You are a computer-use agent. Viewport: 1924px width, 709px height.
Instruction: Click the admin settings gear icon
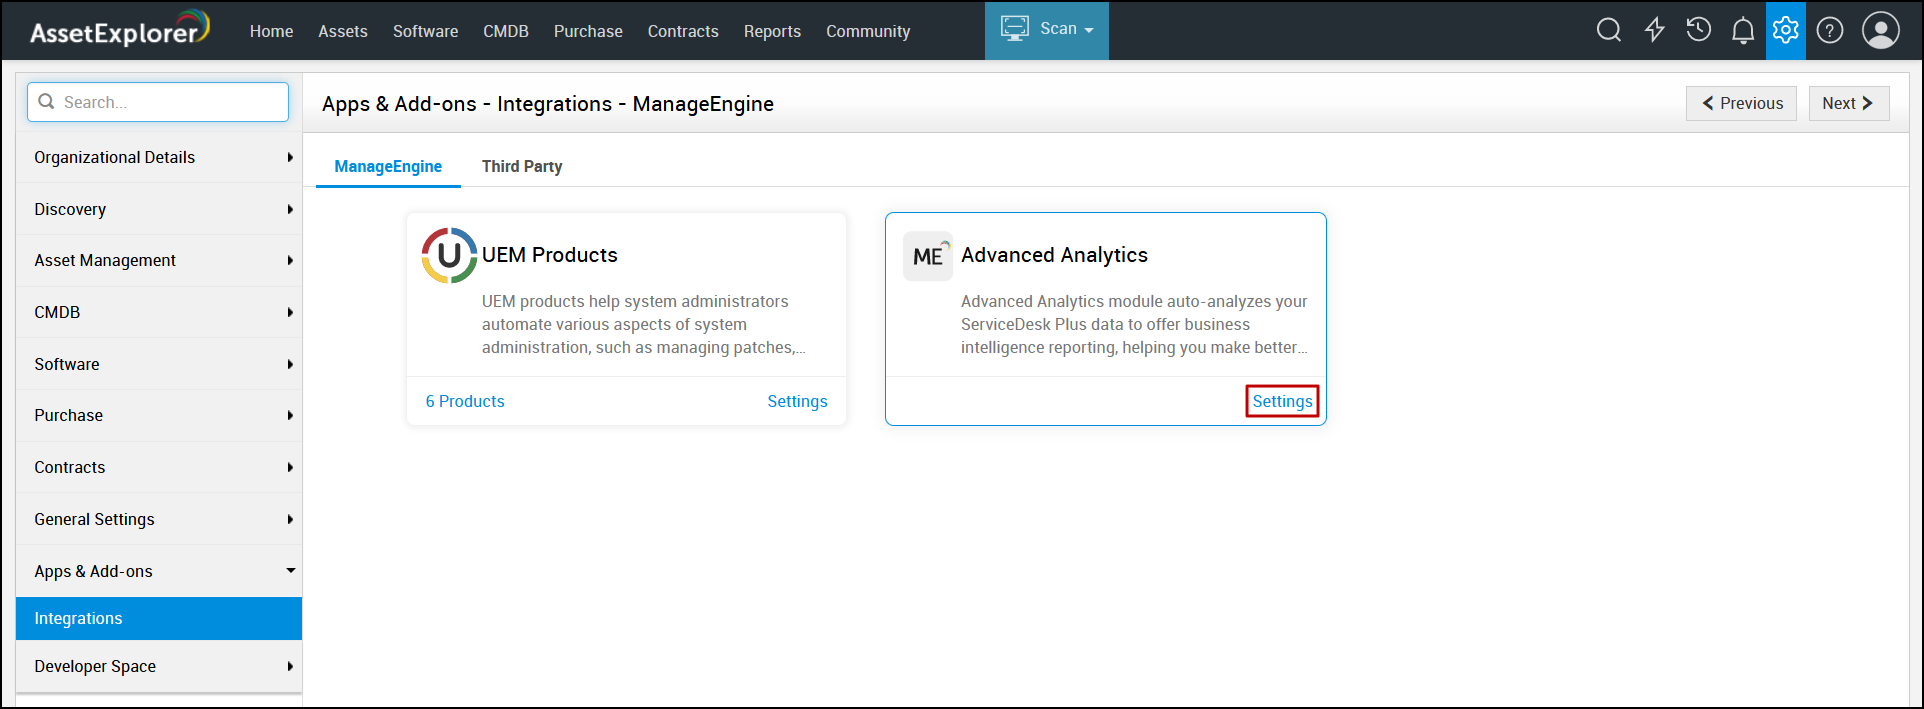point(1785,31)
